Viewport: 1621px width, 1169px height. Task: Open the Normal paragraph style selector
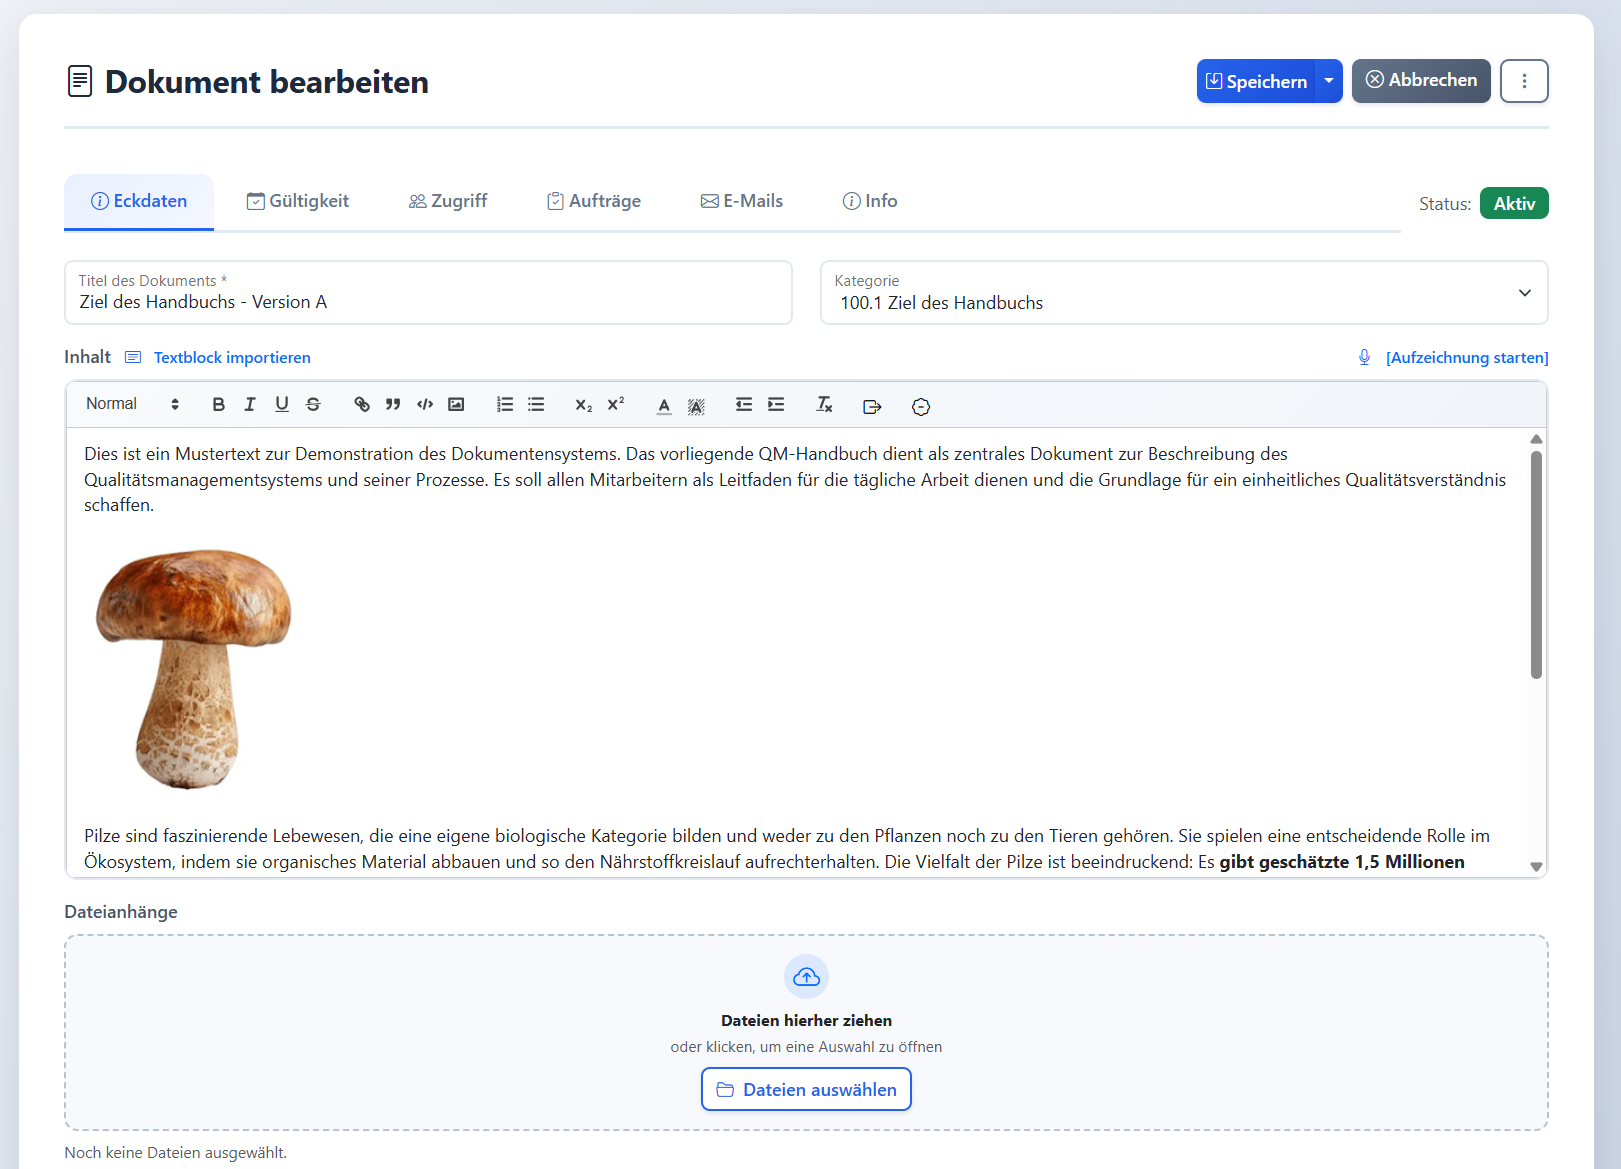tap(130, 404)
